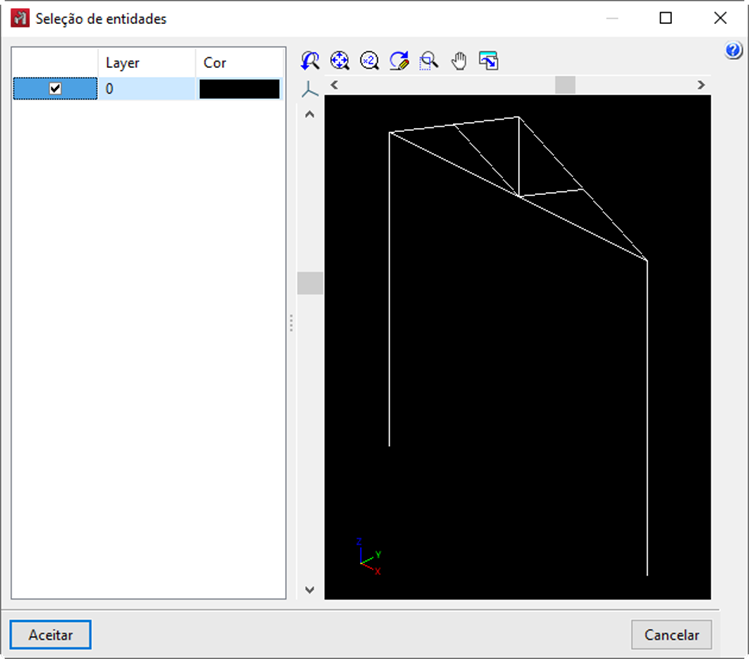749x659 pixels.
Task: Click the previous zoom view icon
Action: (310, 61)
